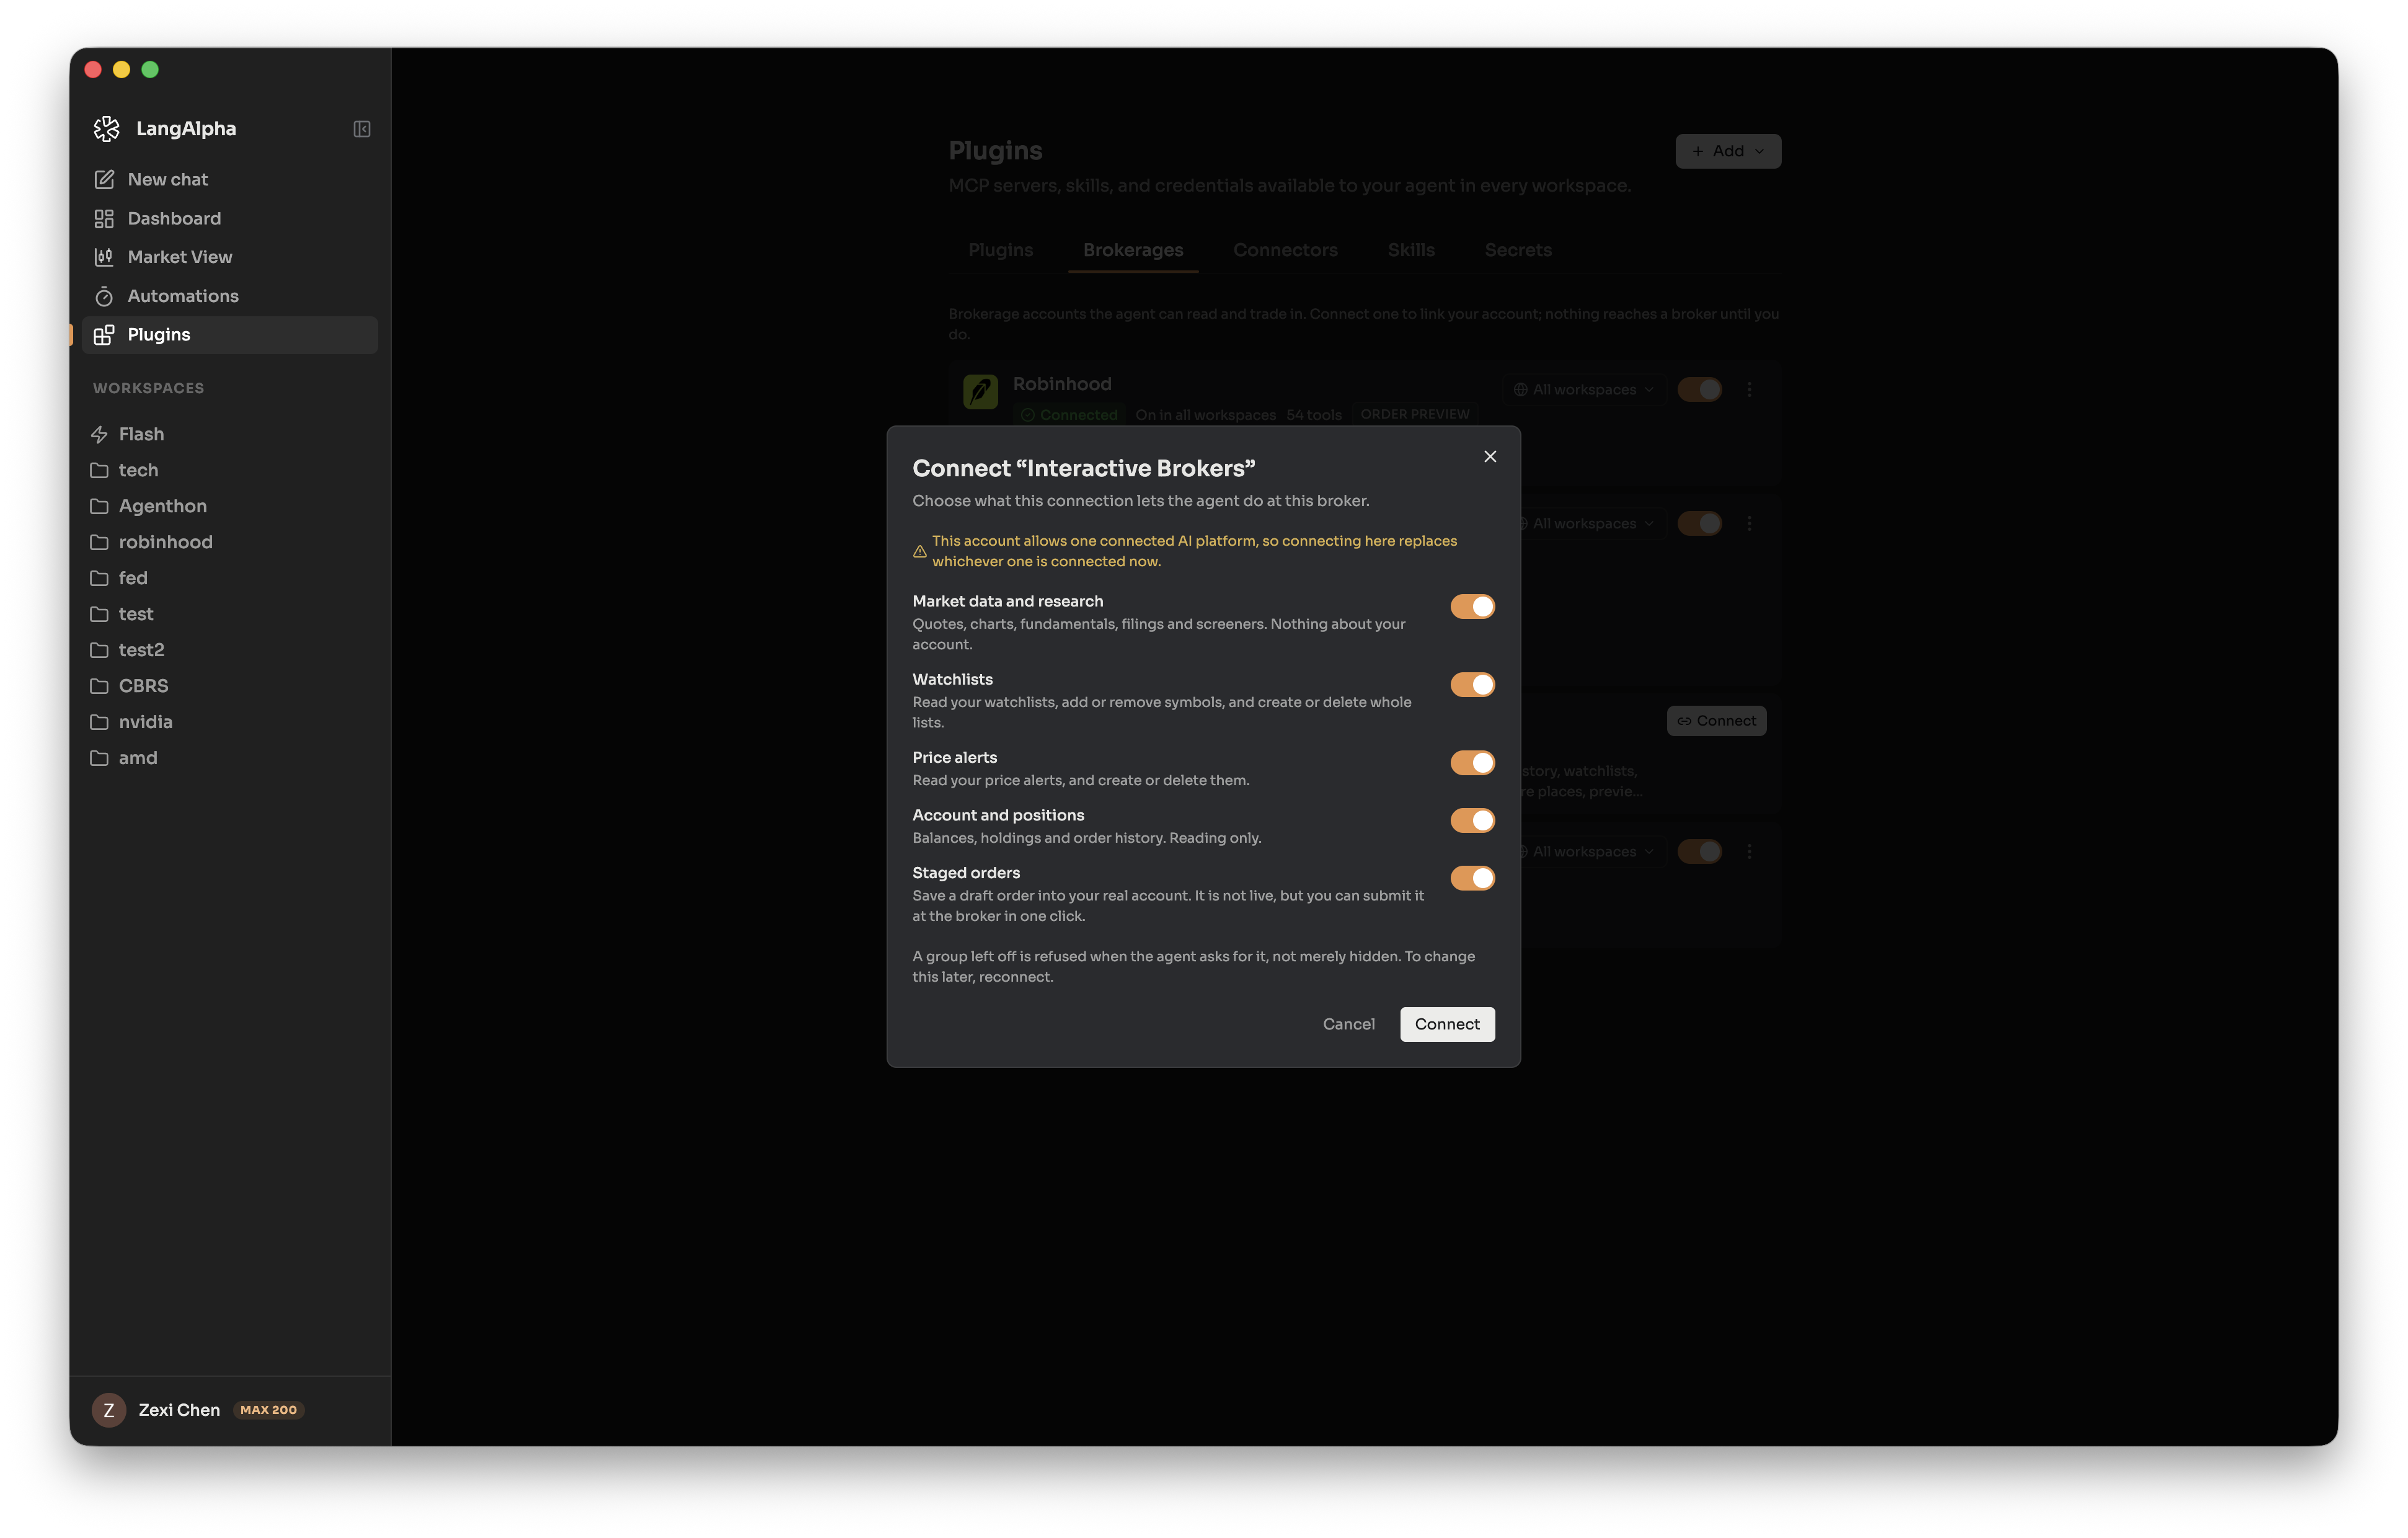The width and height of the screenshot is (2408, 1538).
Task: Click the Plugins icon in the sidebar
Action: pyautogui.click(x=104, y=335)
